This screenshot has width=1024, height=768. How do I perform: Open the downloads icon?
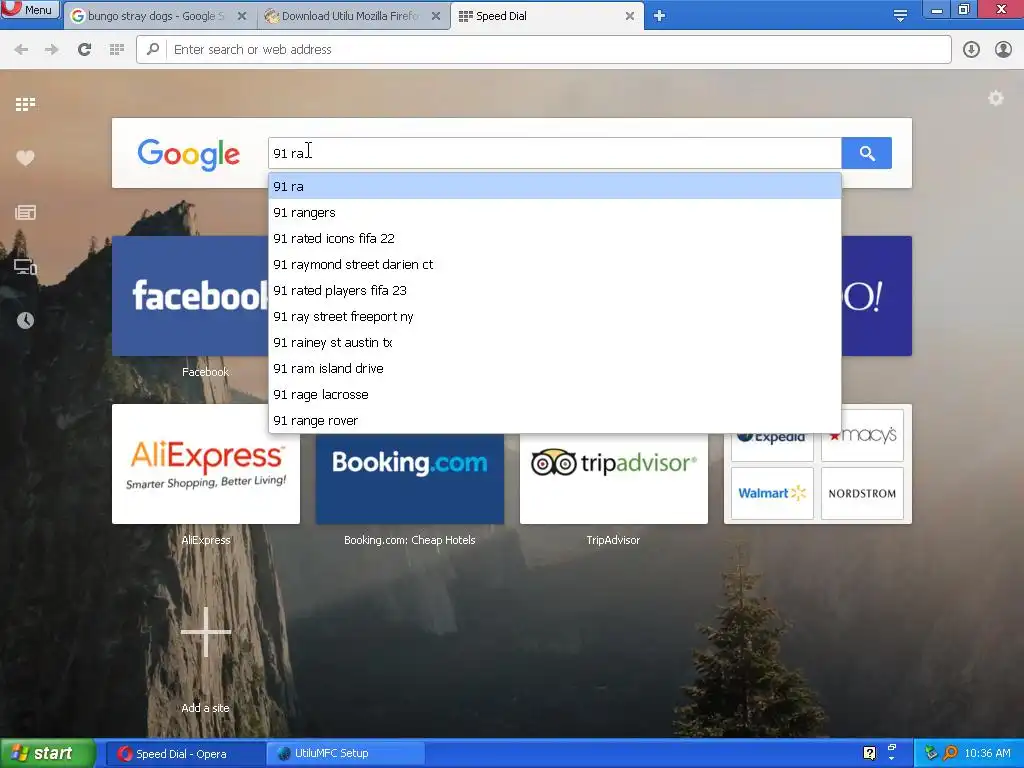coord(971,50)
